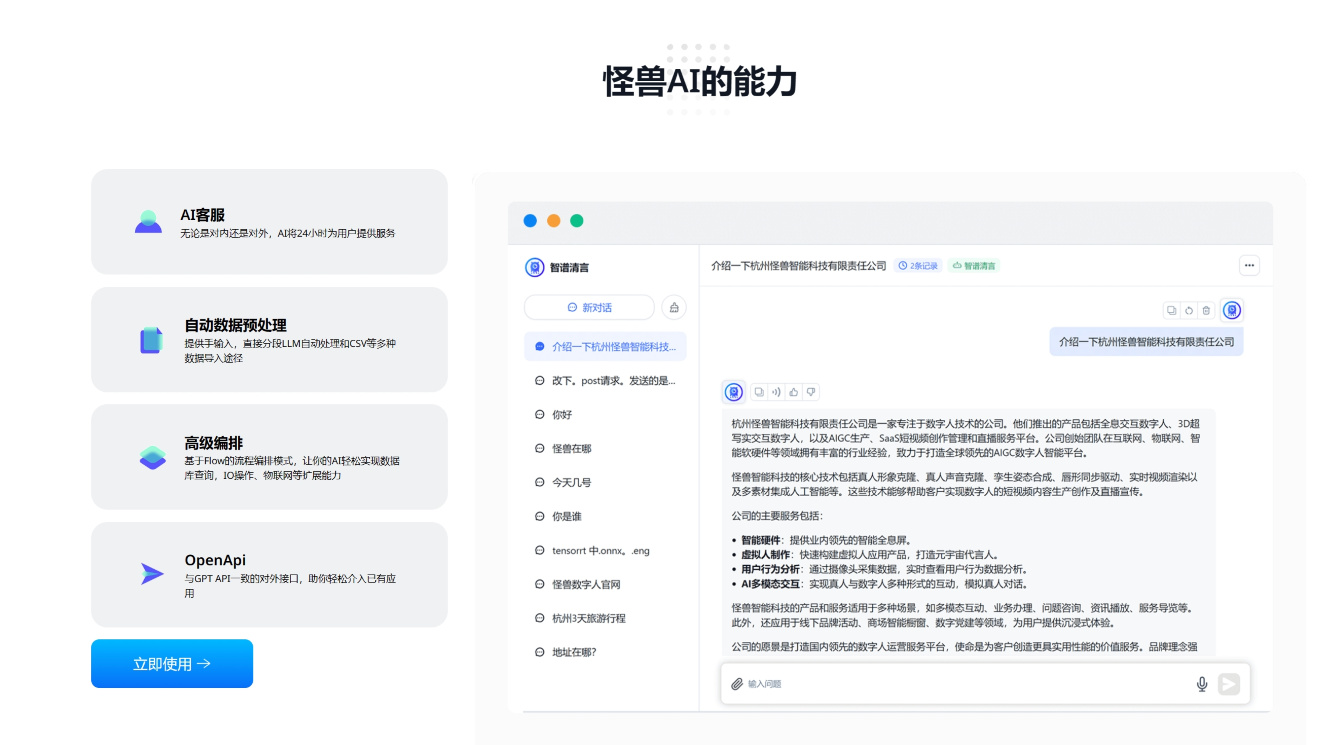The image size is (1333, 745).
Task: Click the user avatar icon at top right
Action: (1232, 310)
